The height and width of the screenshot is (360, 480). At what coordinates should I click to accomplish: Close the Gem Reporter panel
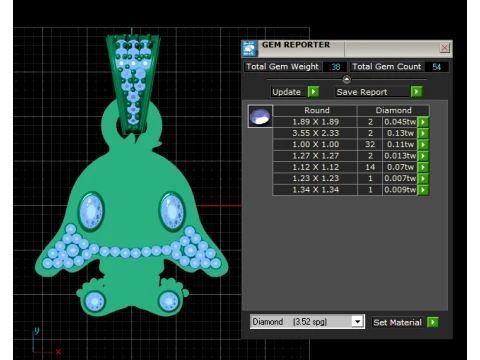444,48
